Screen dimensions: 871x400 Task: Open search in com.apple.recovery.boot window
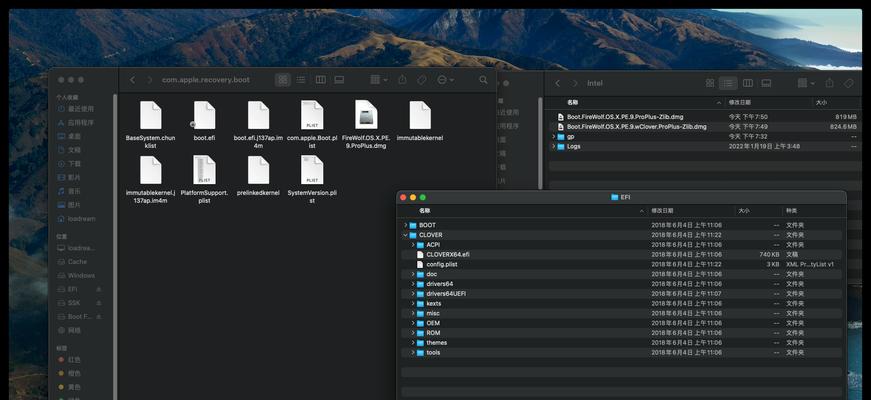(x=483, y=80)
